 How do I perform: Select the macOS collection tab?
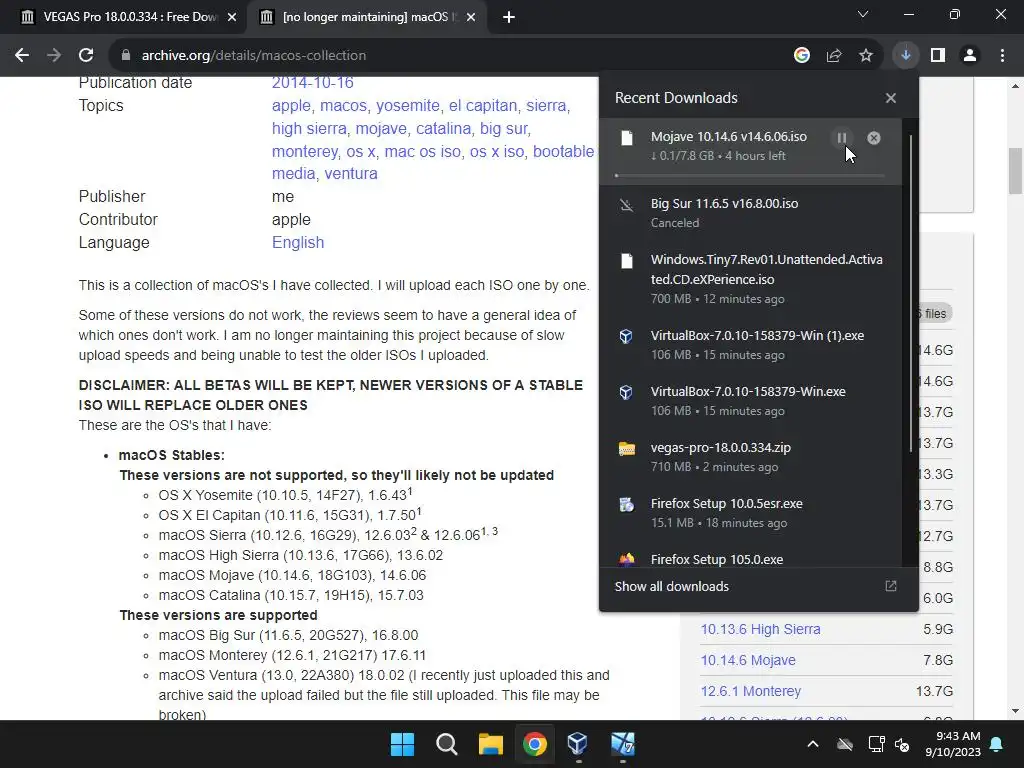tap(366, 17)
